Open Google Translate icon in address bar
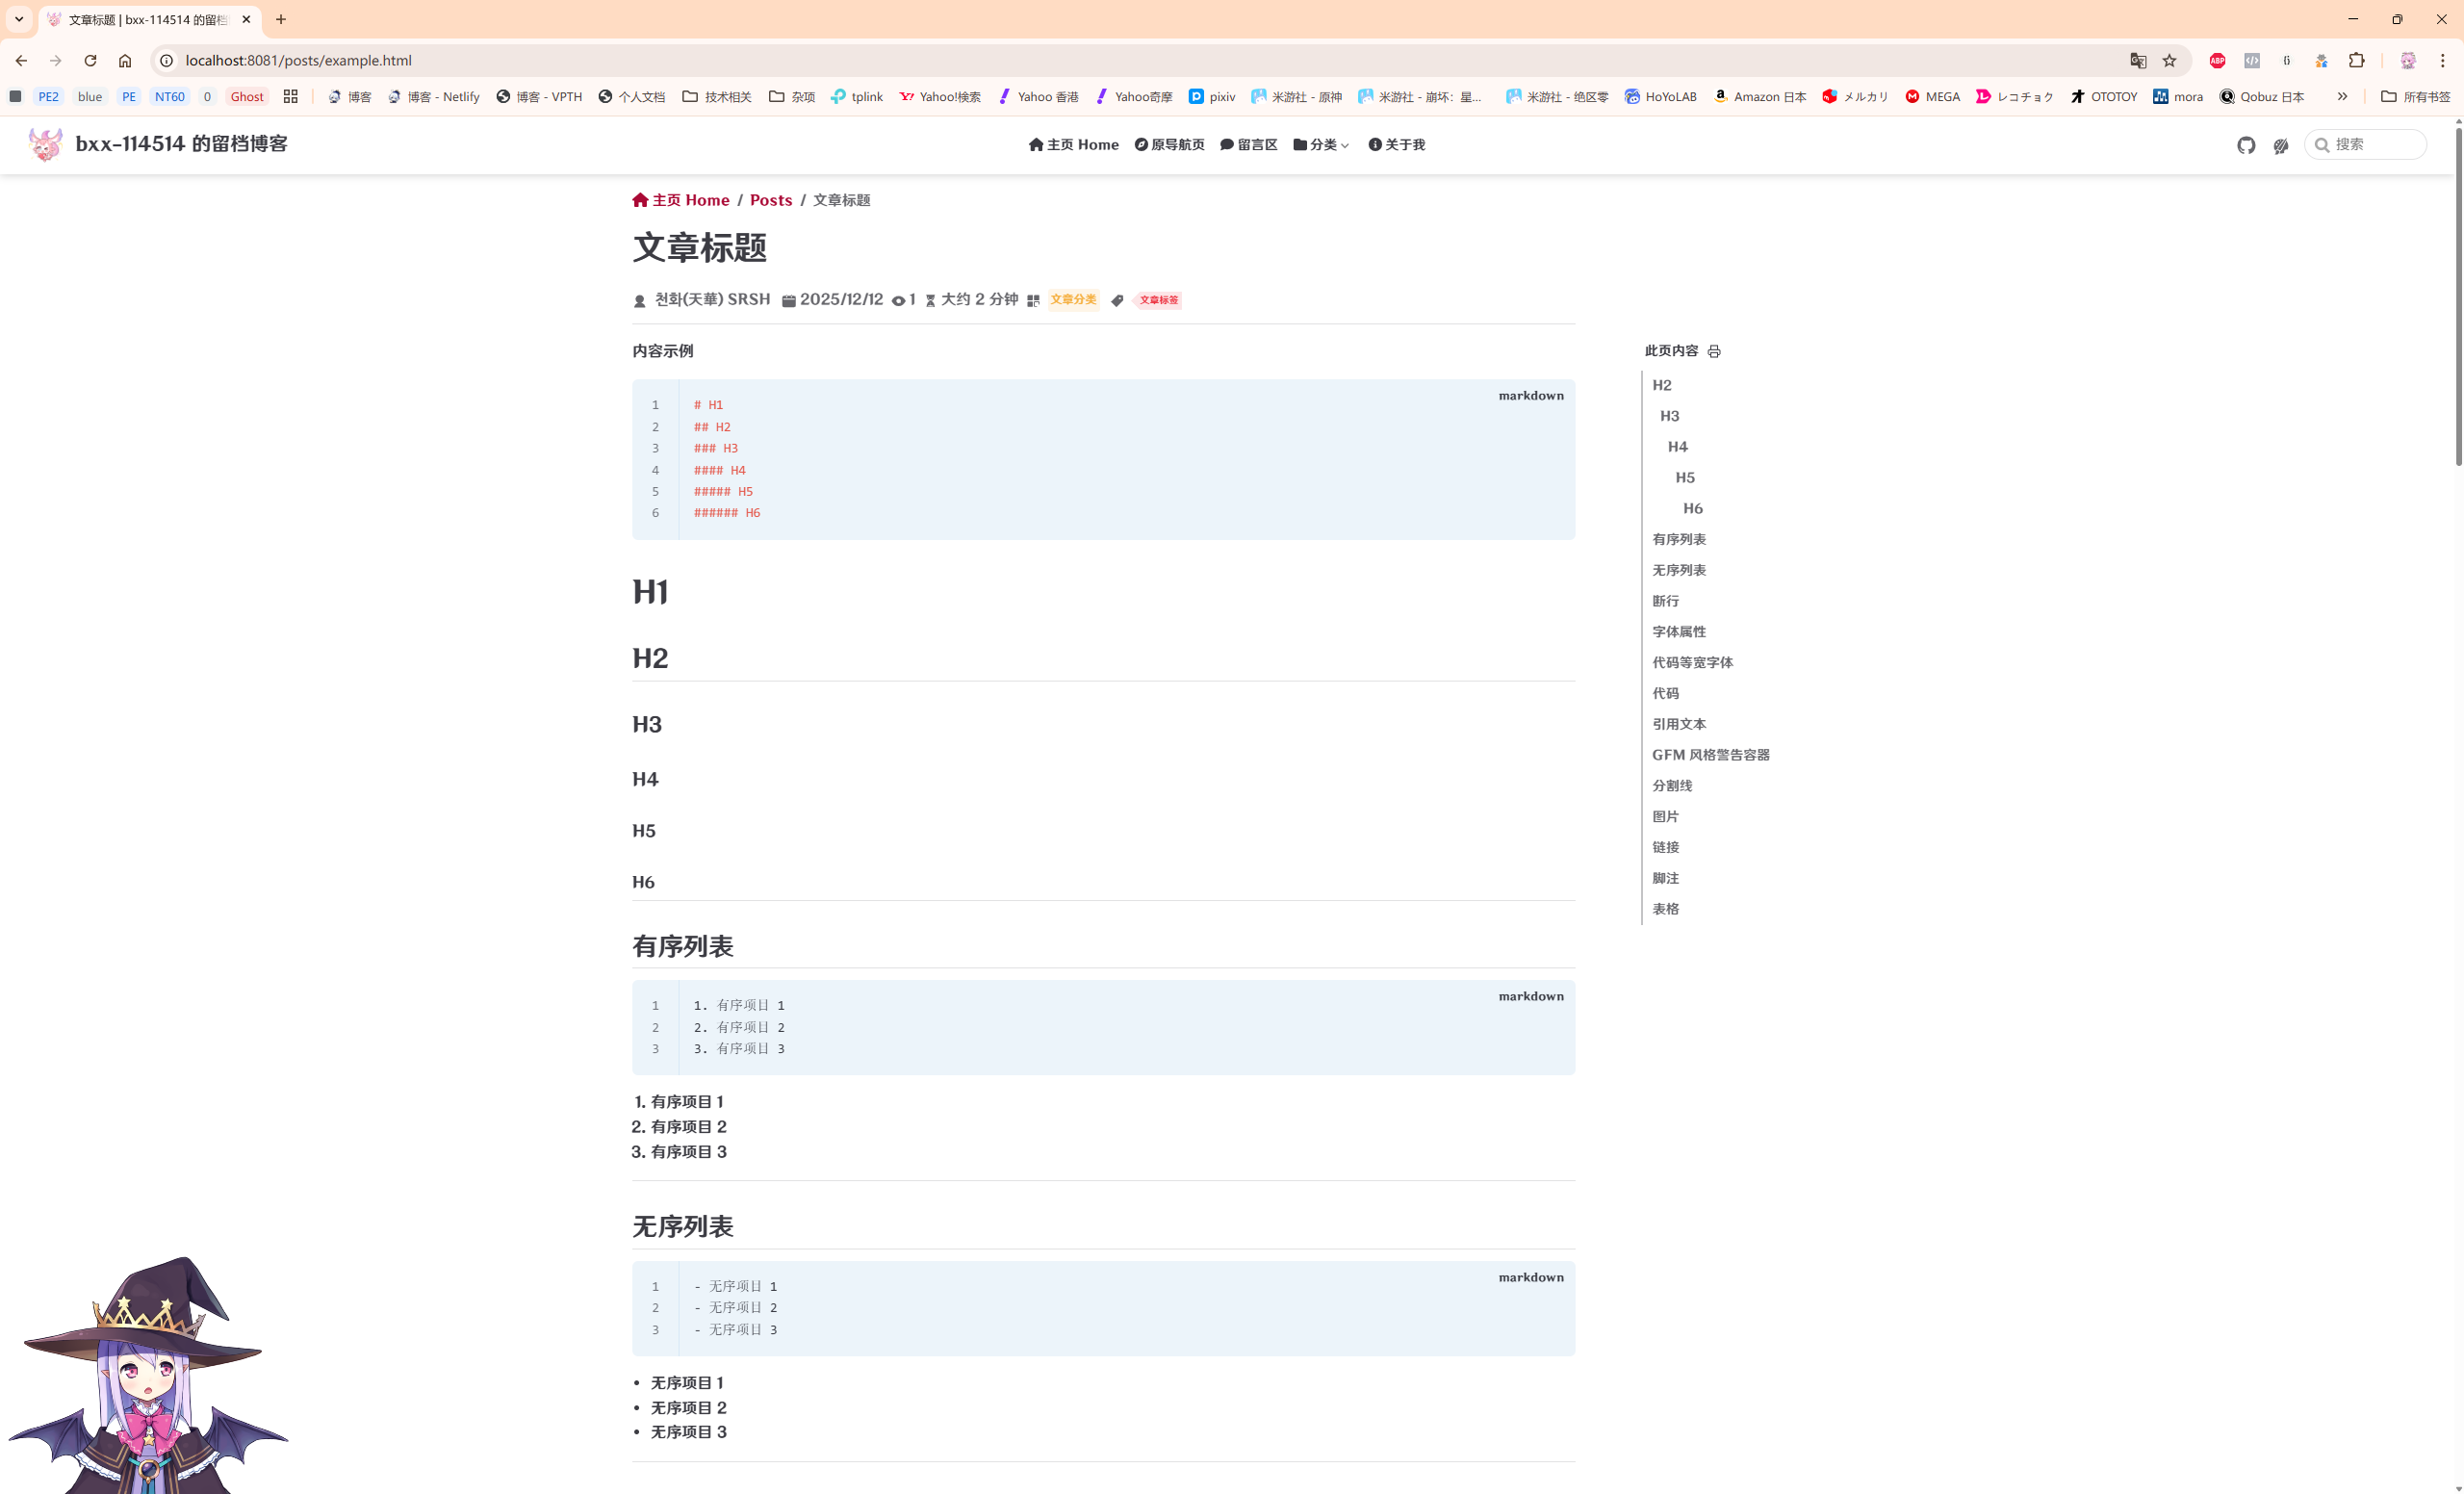This screenshot has height=1494, width=2464. point(2138,61)
